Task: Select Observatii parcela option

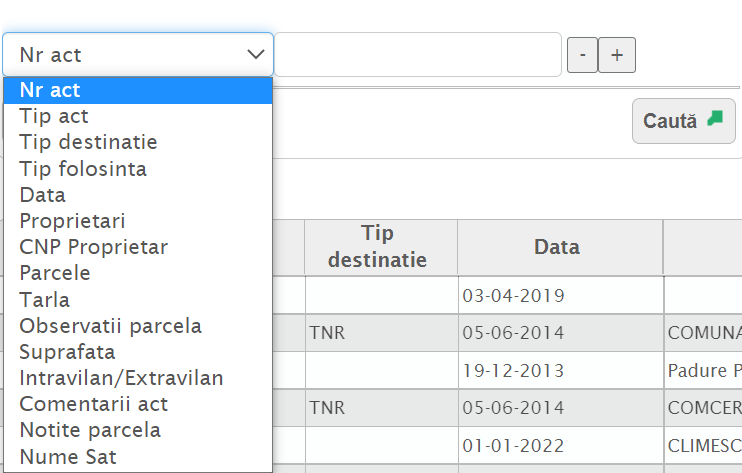Action: pyautogui.click(x=138, y=326)
